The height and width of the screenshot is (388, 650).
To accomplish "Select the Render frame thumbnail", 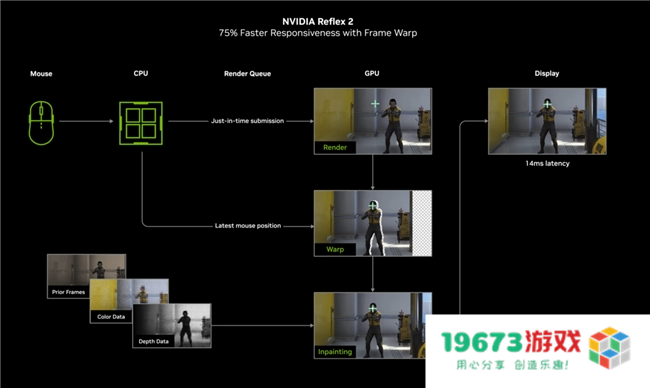I will click(373, 121).
